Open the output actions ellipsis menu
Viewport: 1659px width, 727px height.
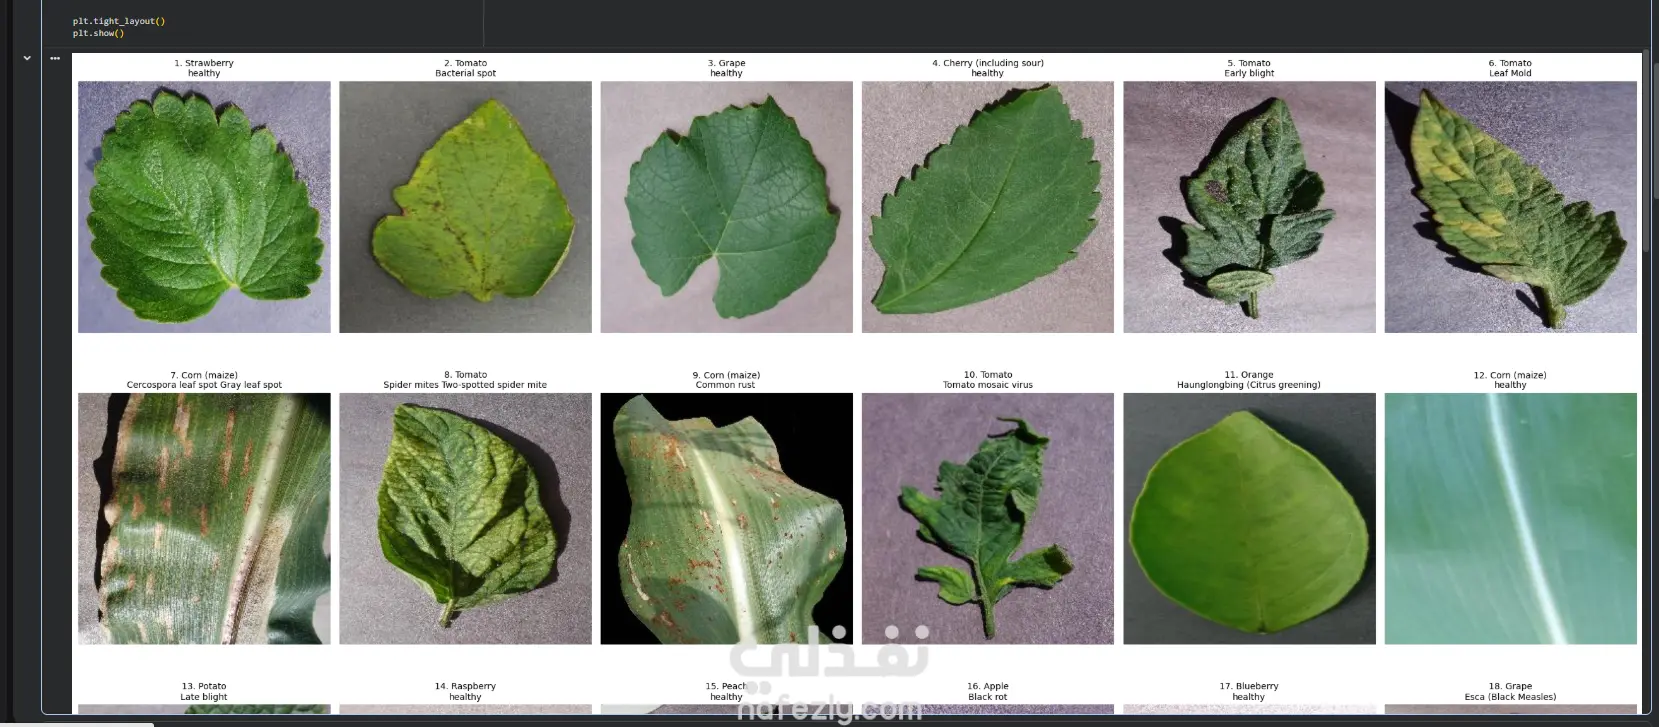point(55,58)
